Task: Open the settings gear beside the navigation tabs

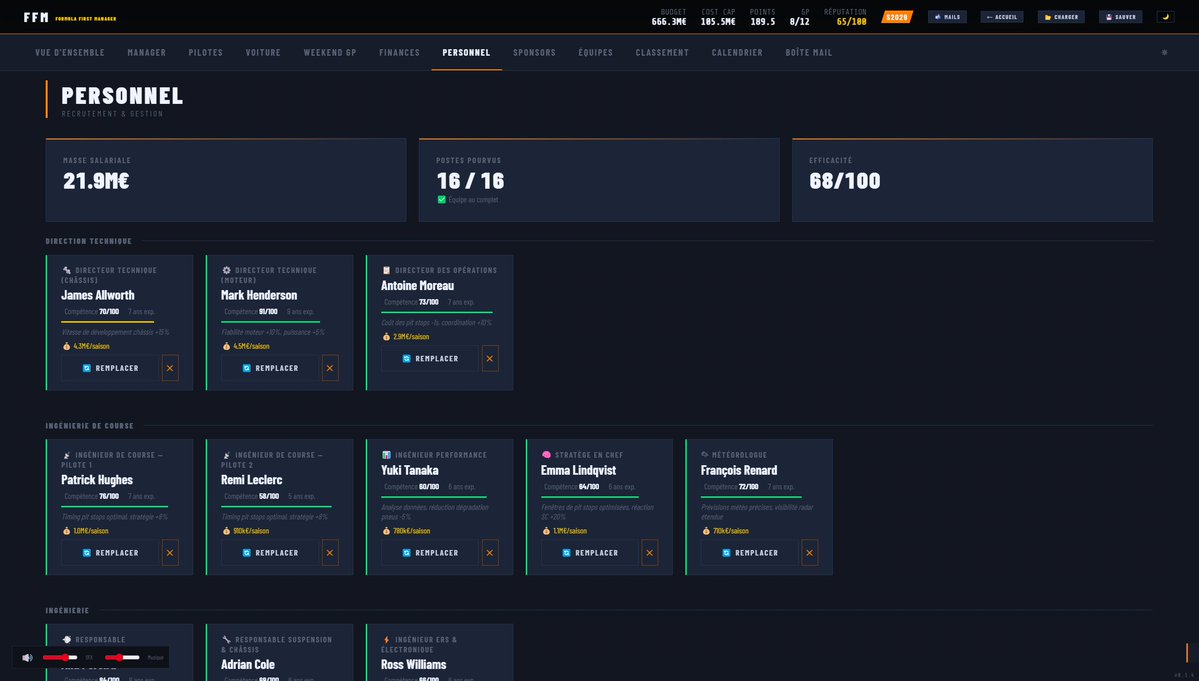Action: (x=1165, y=53)
